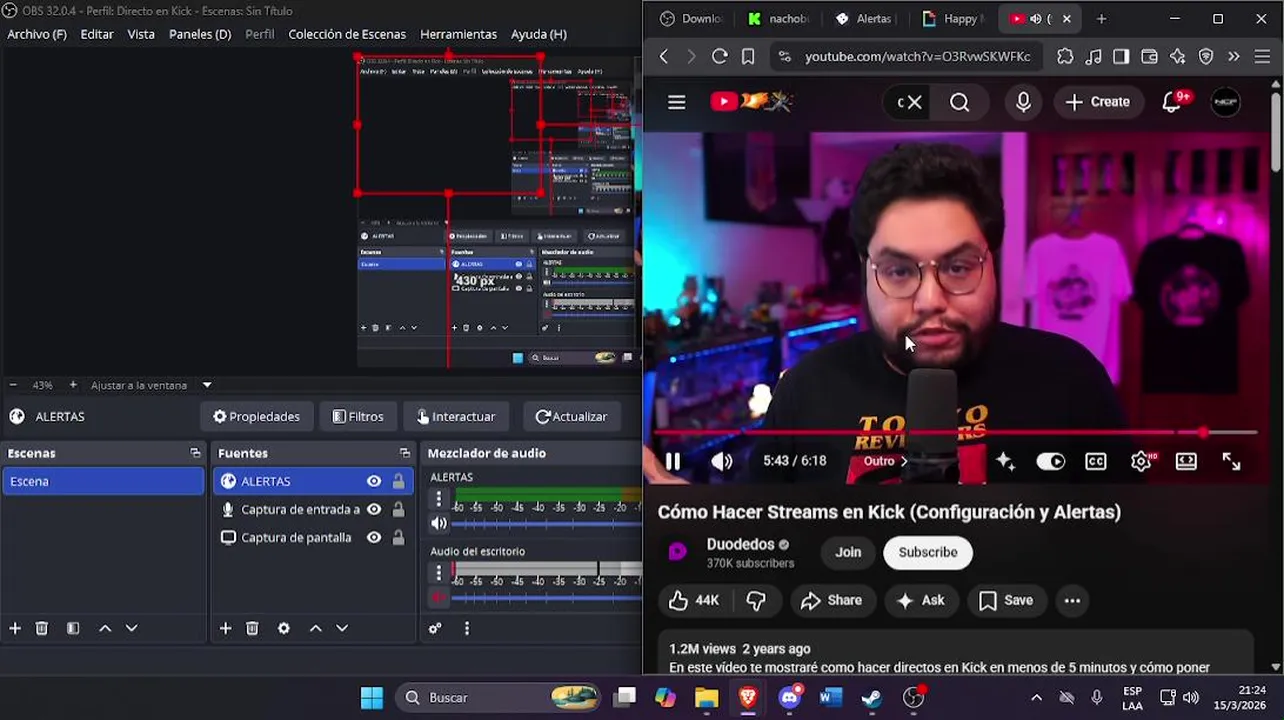Expand hidden system tray icons
Screen dimensions: 1284x720
(1036, 698)
